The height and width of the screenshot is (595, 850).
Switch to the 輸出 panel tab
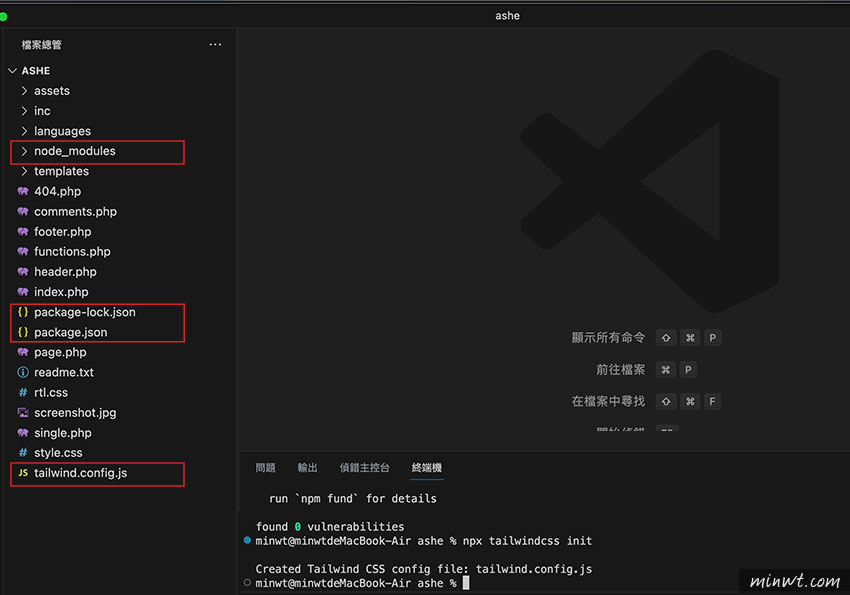coord(307,468)
